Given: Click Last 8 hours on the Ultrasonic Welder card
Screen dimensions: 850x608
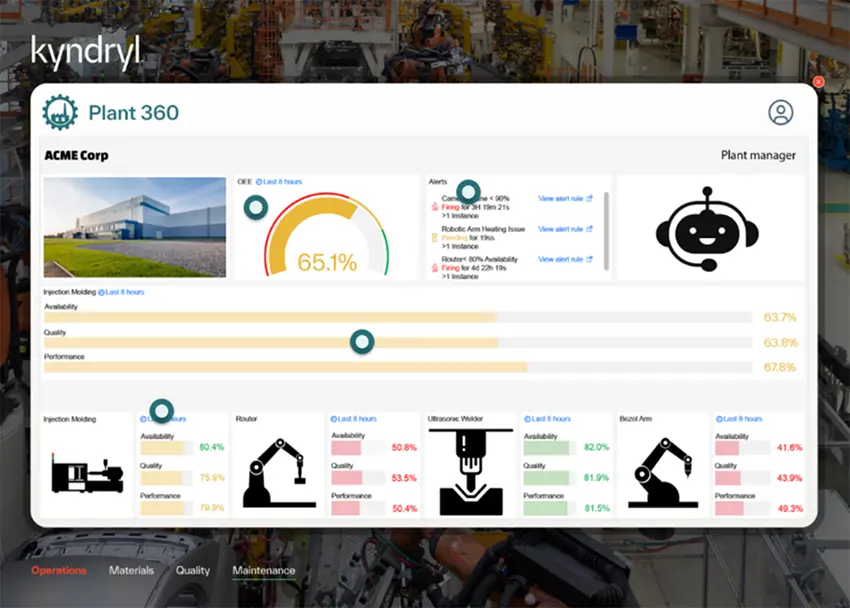Looking at the screenshot, I should pos(548,419).
